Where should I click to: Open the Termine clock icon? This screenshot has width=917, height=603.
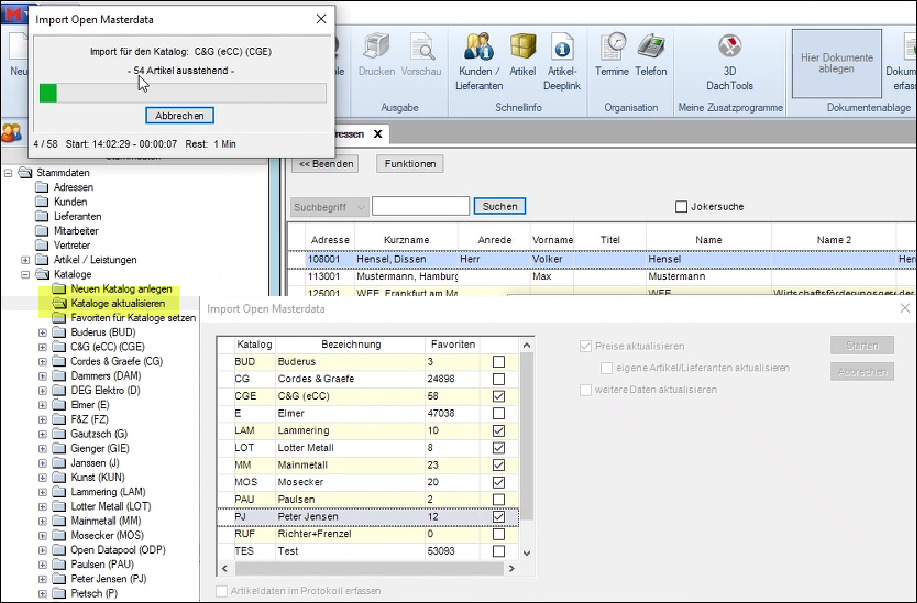[x=612, y=55]
